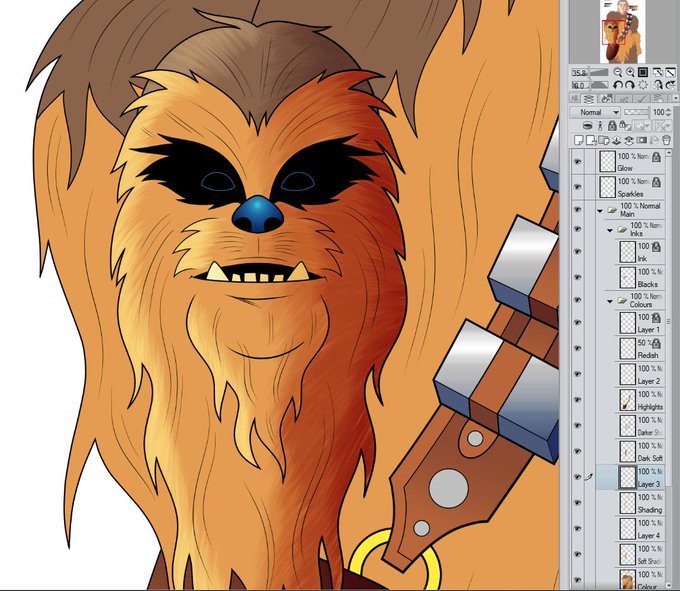Click the lock transparent pixels icon

point(624,126)
